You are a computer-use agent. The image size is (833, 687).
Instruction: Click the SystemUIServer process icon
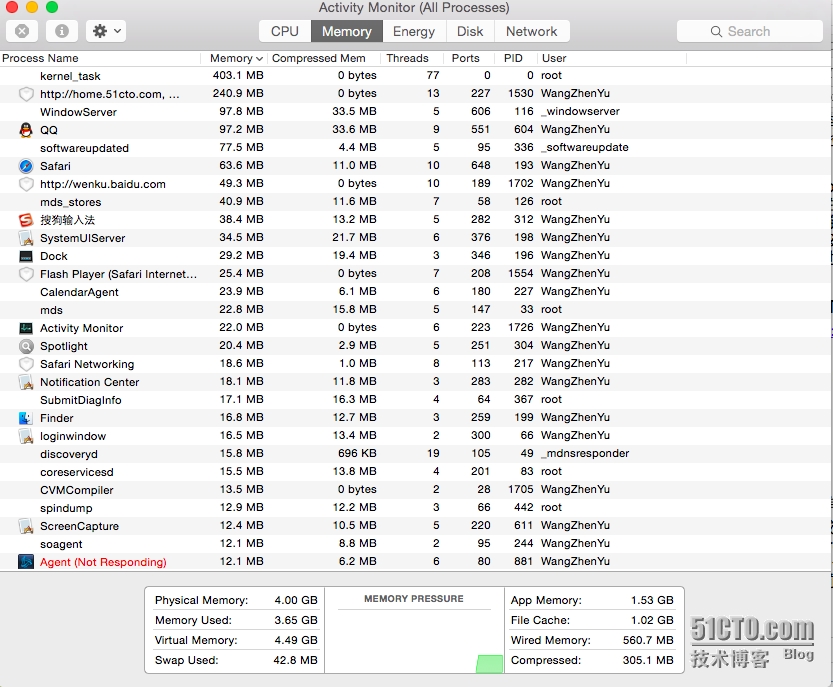[26, 238]
